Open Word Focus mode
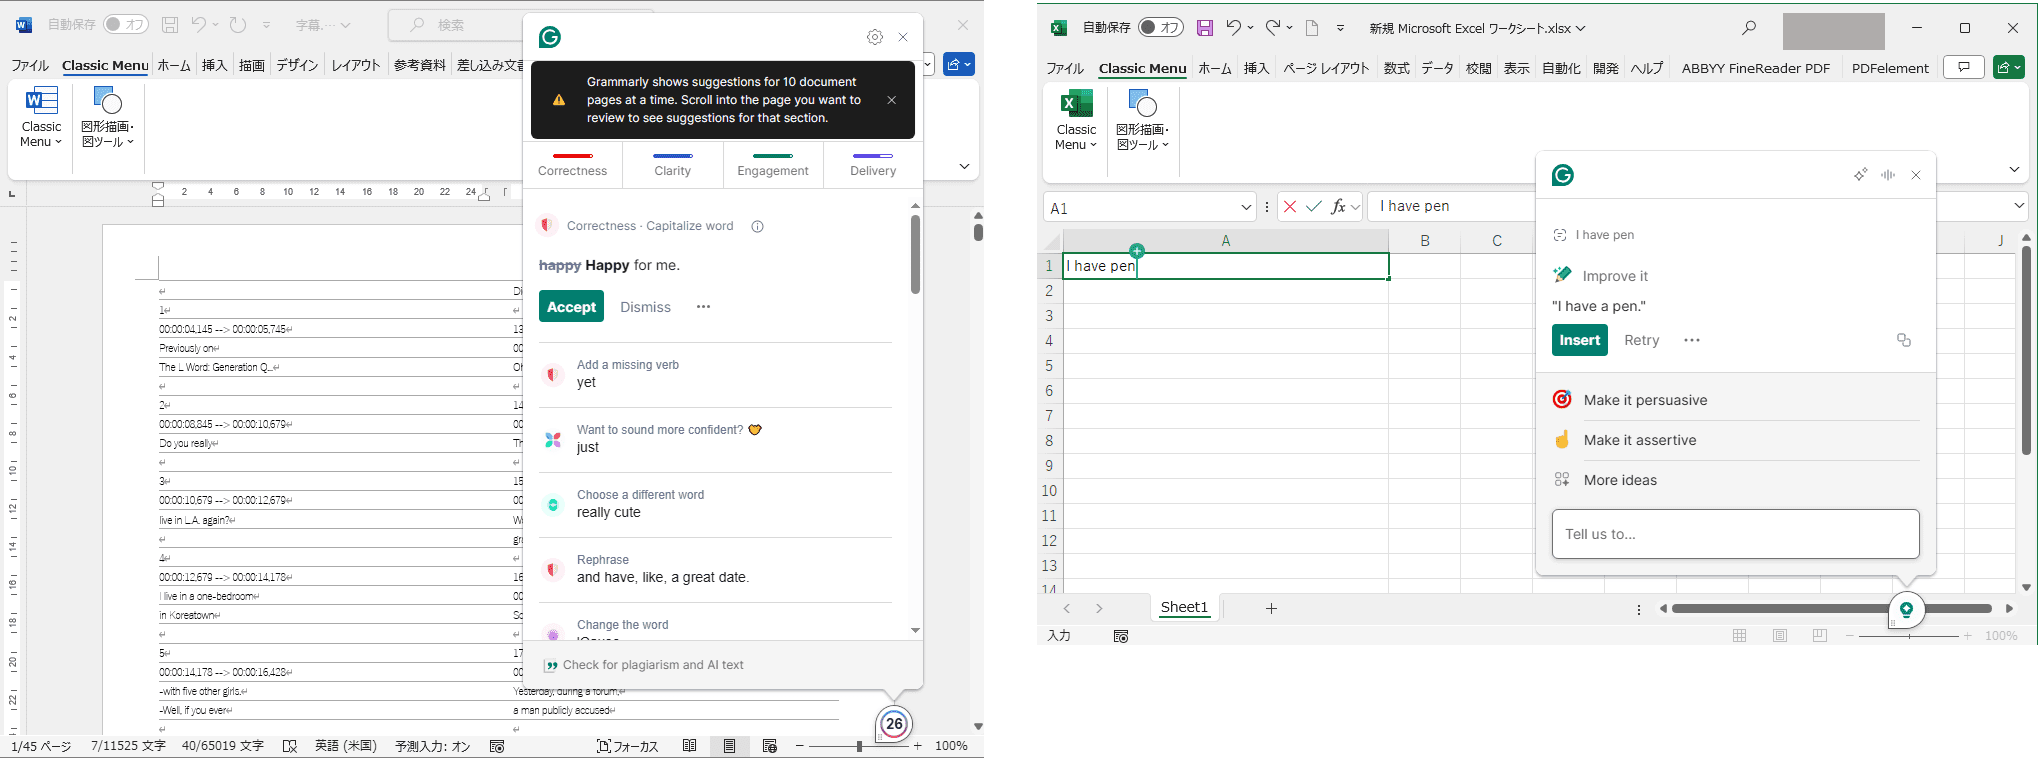This screenshot has width=2038, height=758. (628, 746)
